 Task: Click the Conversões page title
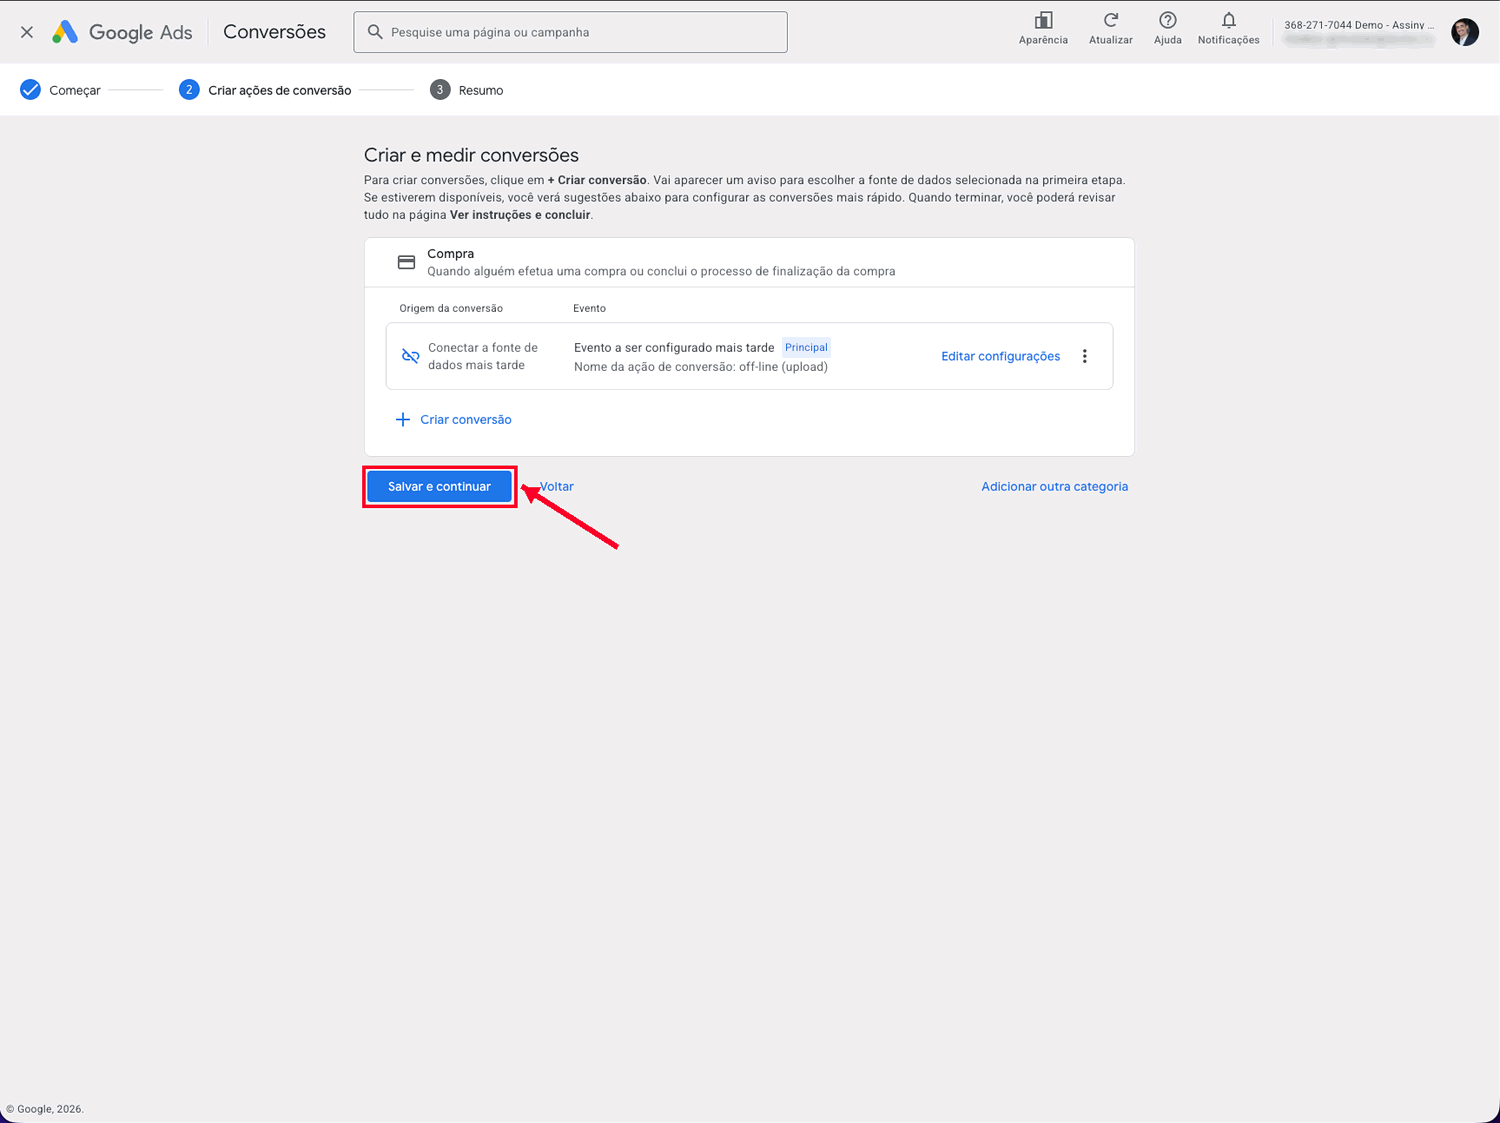(274, 32)
